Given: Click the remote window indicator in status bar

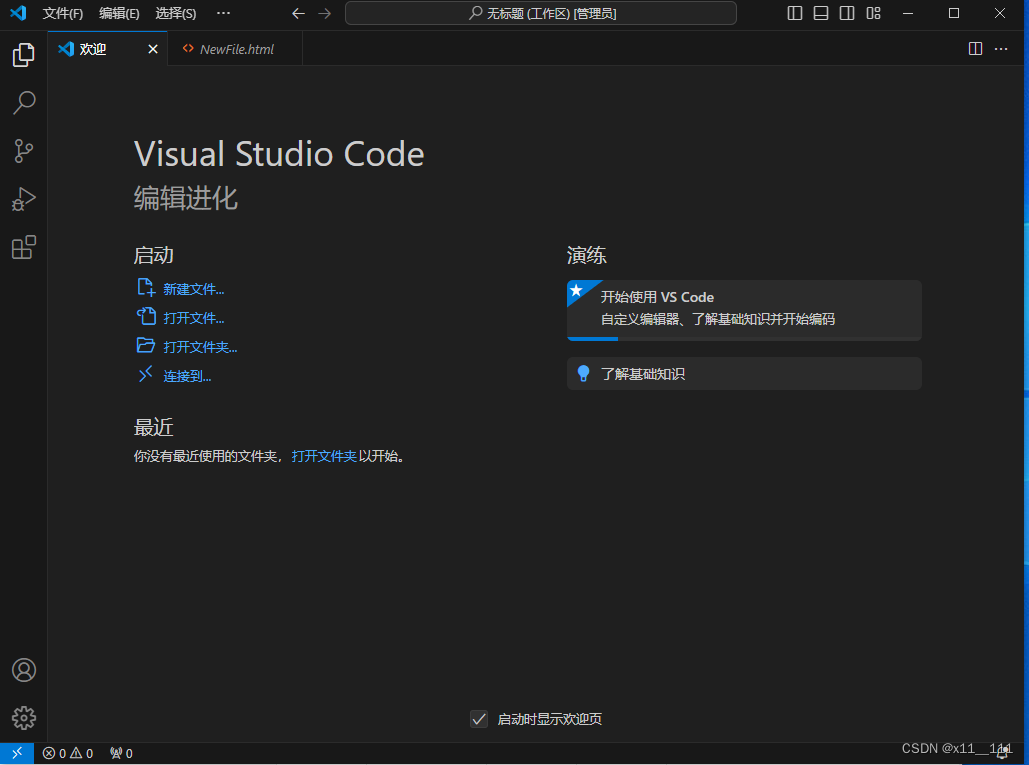Looking at the screenshot, I should [17, 753].
